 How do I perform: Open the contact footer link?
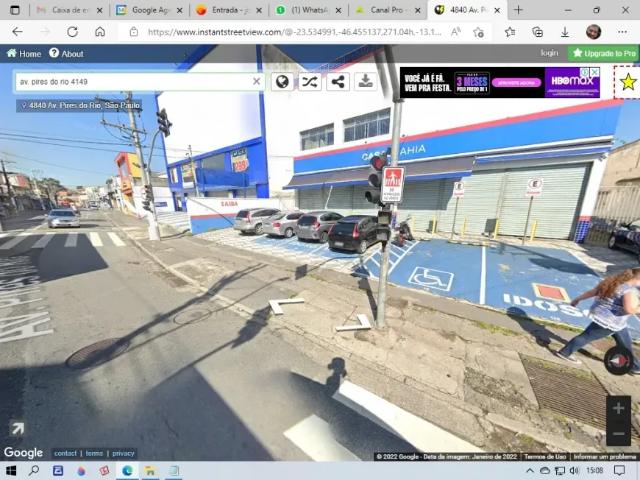tap(65, 453)
